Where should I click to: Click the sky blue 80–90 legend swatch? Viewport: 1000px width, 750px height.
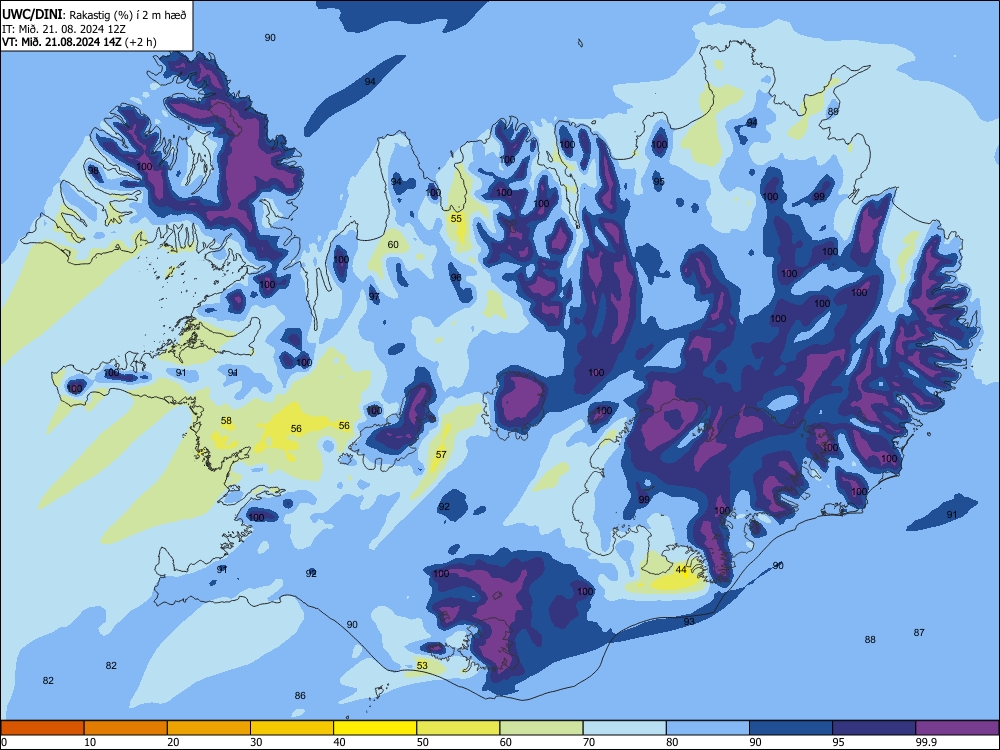point(708,728)
